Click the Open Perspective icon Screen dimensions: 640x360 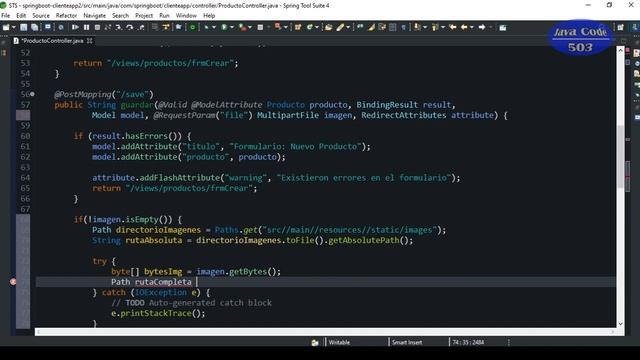pos(620,27)
